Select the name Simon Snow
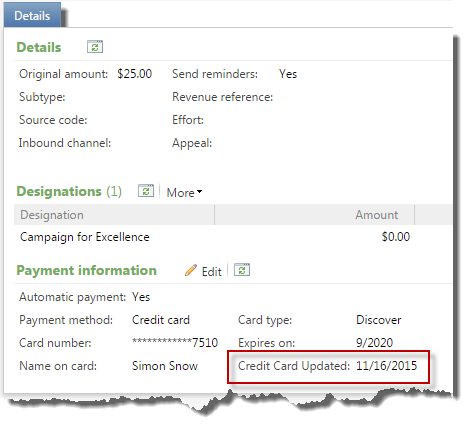469x433 pixels. tap(165, 366)
